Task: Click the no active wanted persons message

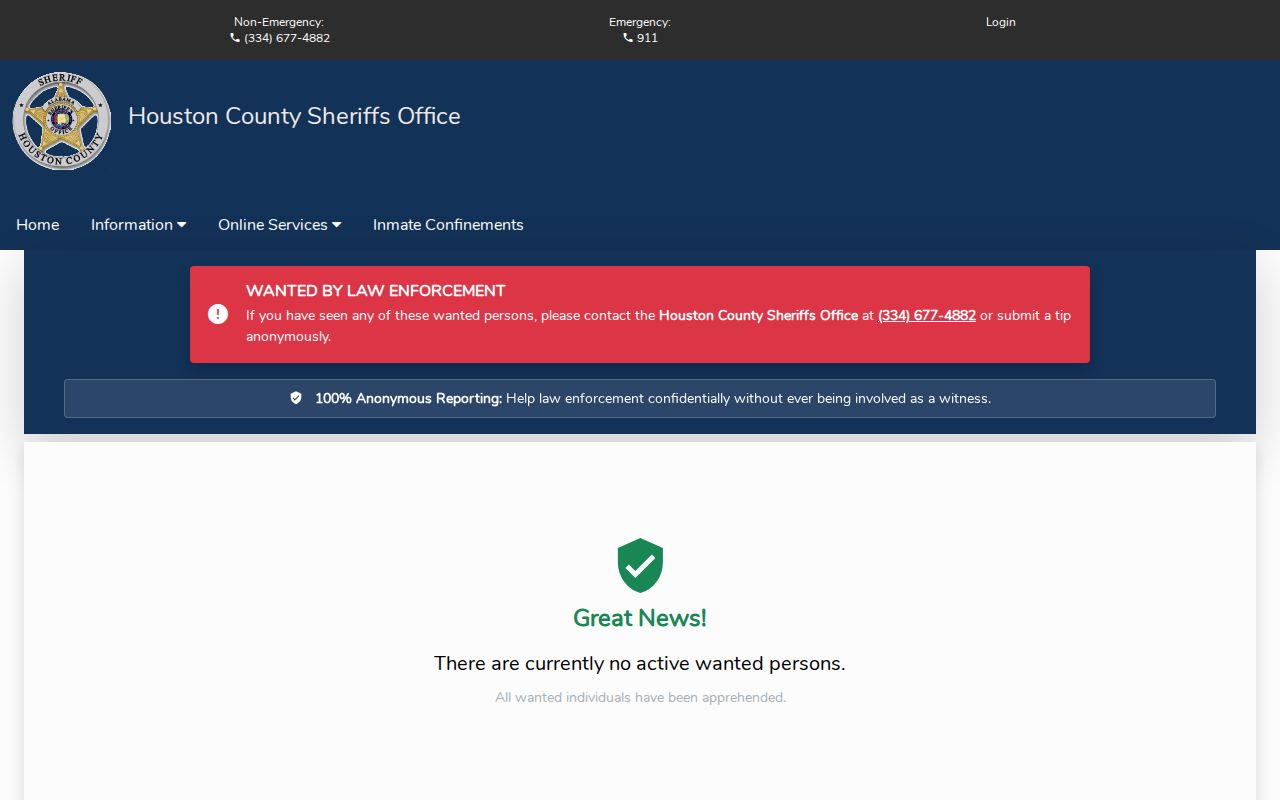Action: 640,663
